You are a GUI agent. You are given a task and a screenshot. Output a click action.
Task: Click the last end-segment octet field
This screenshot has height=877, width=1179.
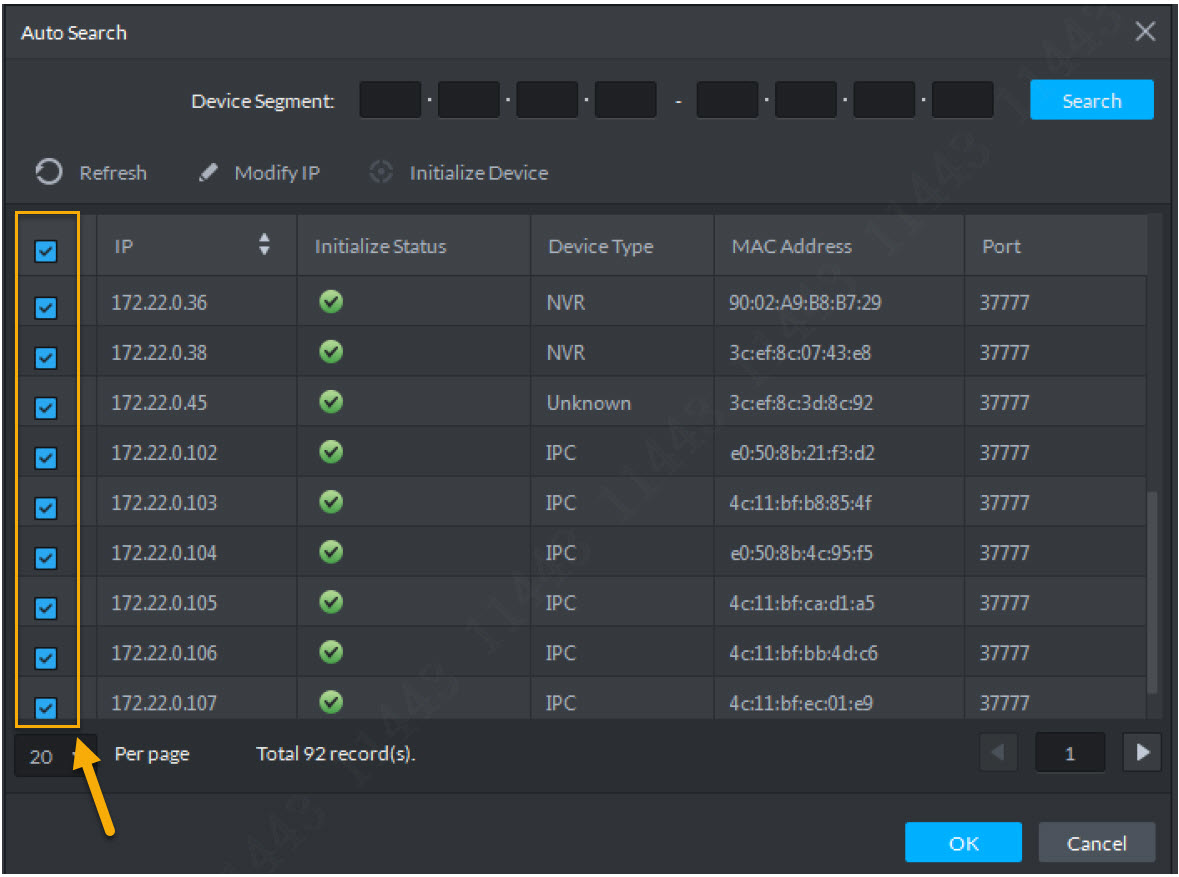(962, 99)
